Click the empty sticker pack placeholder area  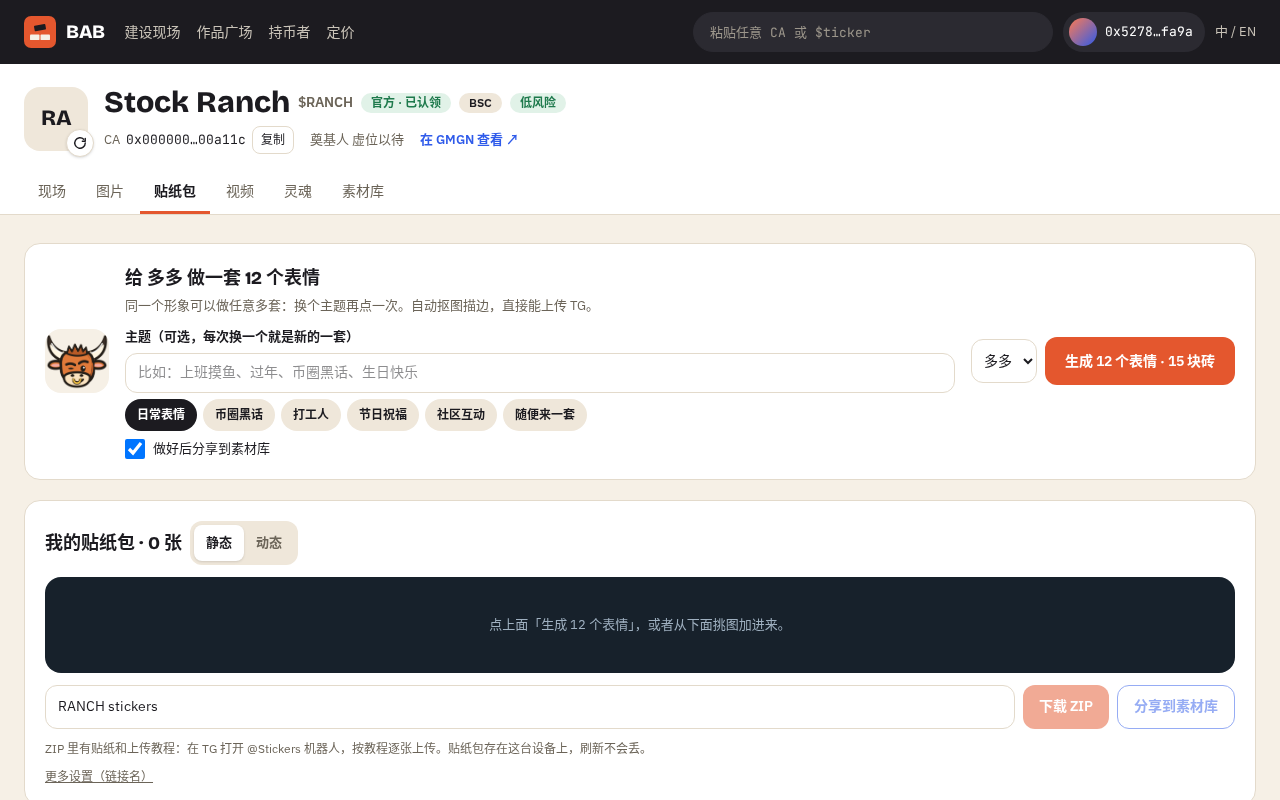pos(640,625)
